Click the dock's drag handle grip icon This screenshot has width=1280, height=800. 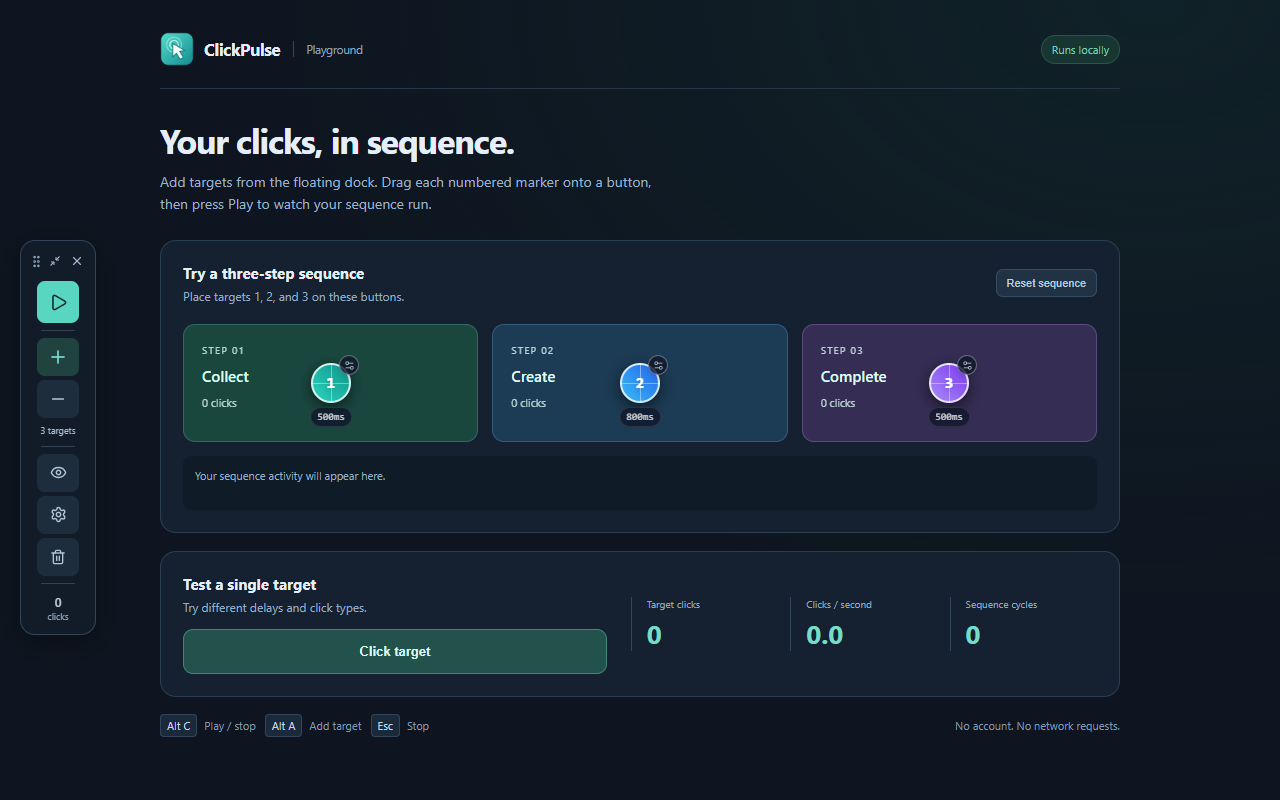coord(37,261)
